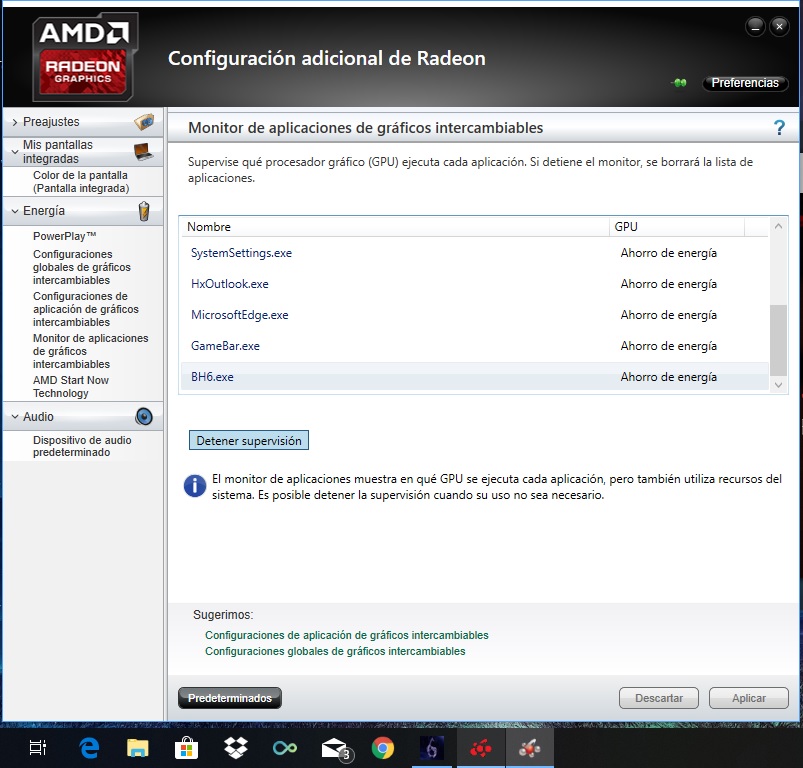Click the Detener supervisión button
Screen dimensions: 803x768
point(249,440)
